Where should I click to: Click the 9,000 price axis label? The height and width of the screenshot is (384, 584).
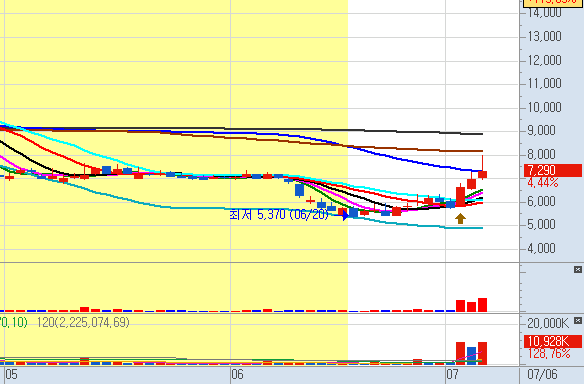click(542, 131)
